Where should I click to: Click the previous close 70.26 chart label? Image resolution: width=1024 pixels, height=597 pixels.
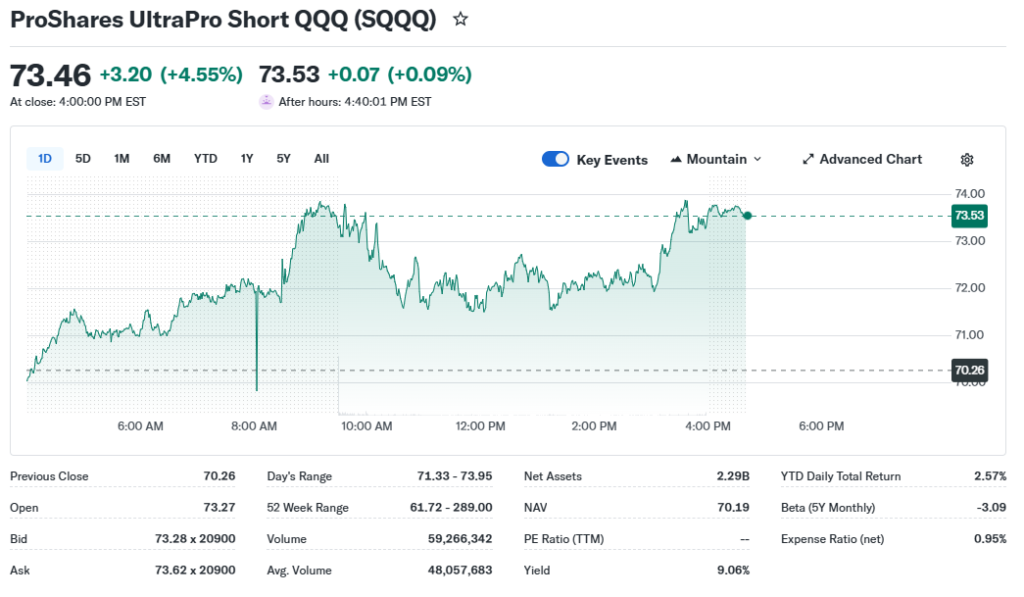click(969, 370)
